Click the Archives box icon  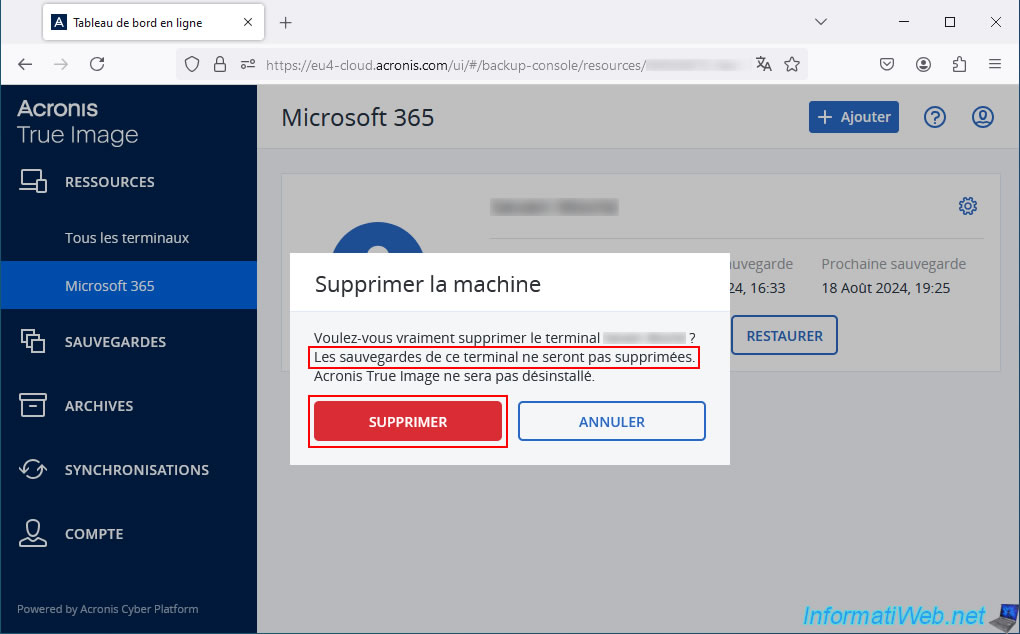coord(33,405)
